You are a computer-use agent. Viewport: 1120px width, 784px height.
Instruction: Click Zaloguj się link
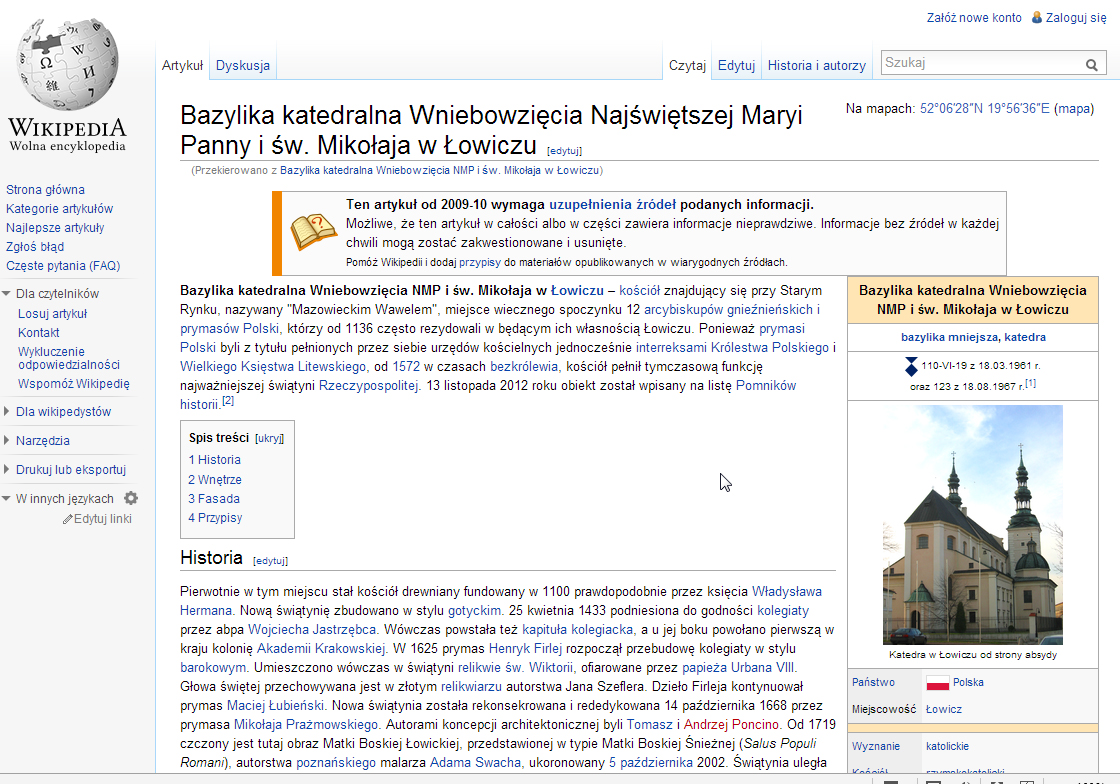click(x=1076, y=17)
